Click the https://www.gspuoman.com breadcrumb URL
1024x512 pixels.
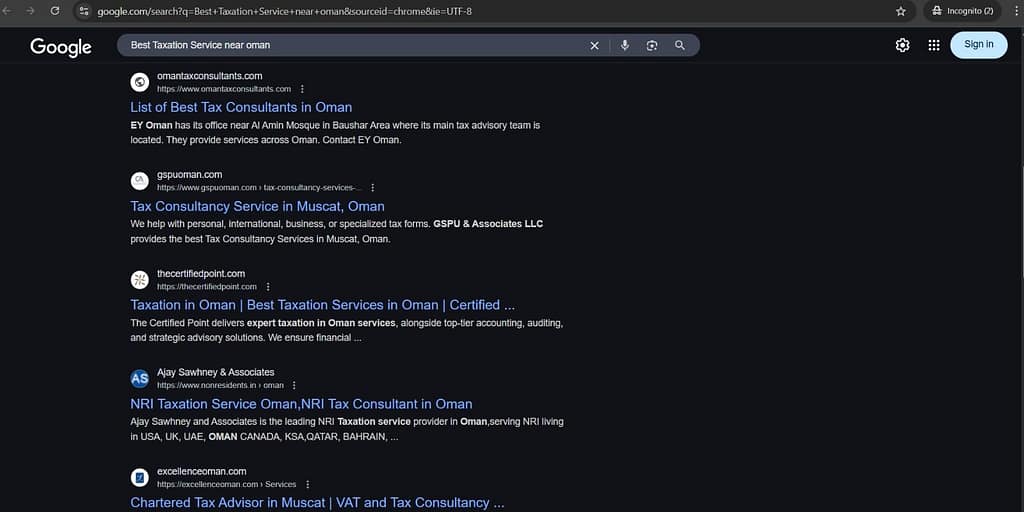coord(259,187)
